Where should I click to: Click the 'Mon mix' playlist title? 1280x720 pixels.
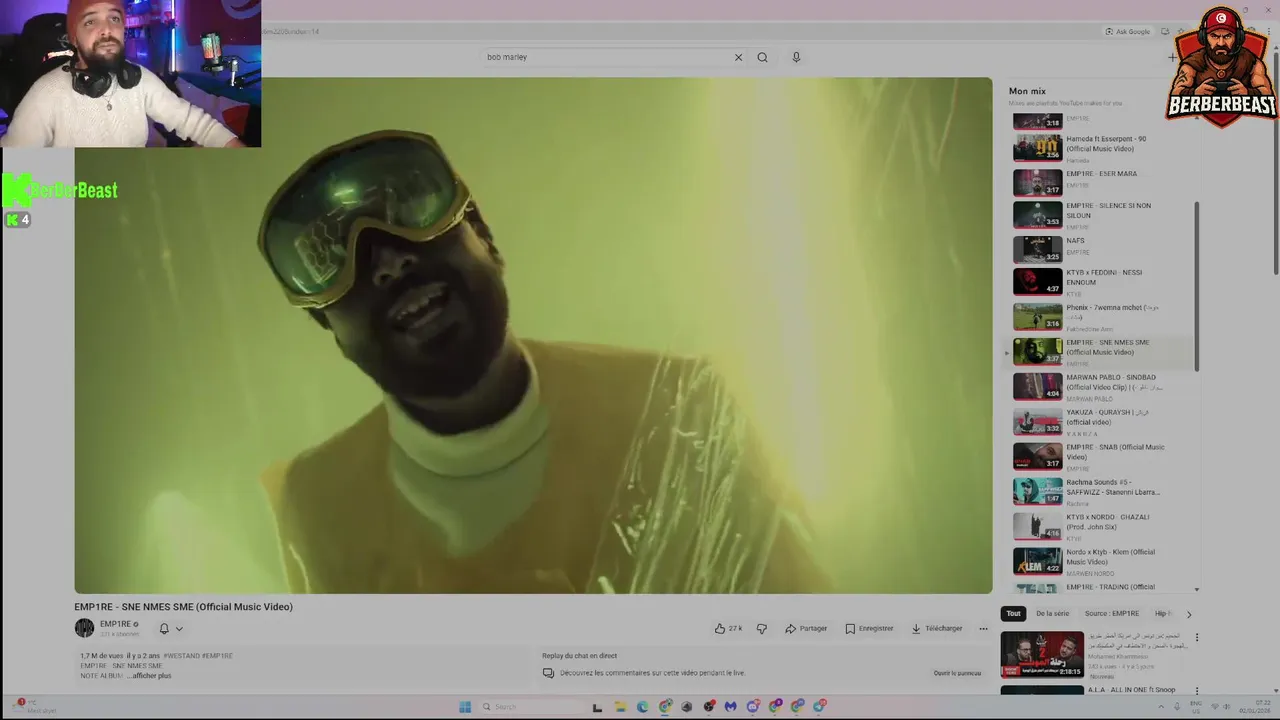pos(1027,91)
